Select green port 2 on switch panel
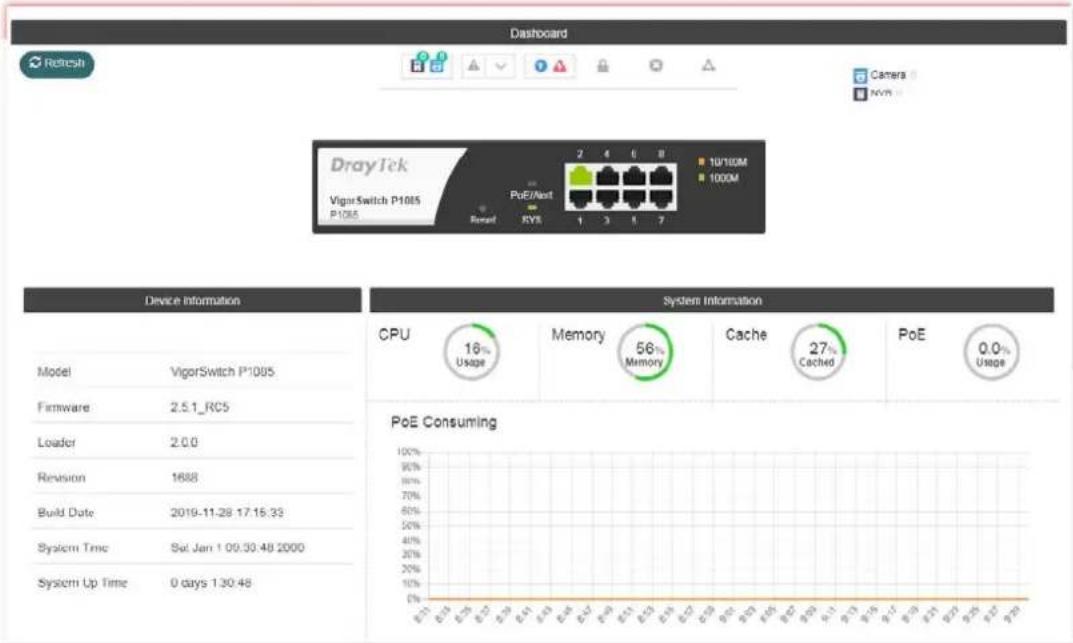This screenshot has height=643, width=1073. pos(580,176)
